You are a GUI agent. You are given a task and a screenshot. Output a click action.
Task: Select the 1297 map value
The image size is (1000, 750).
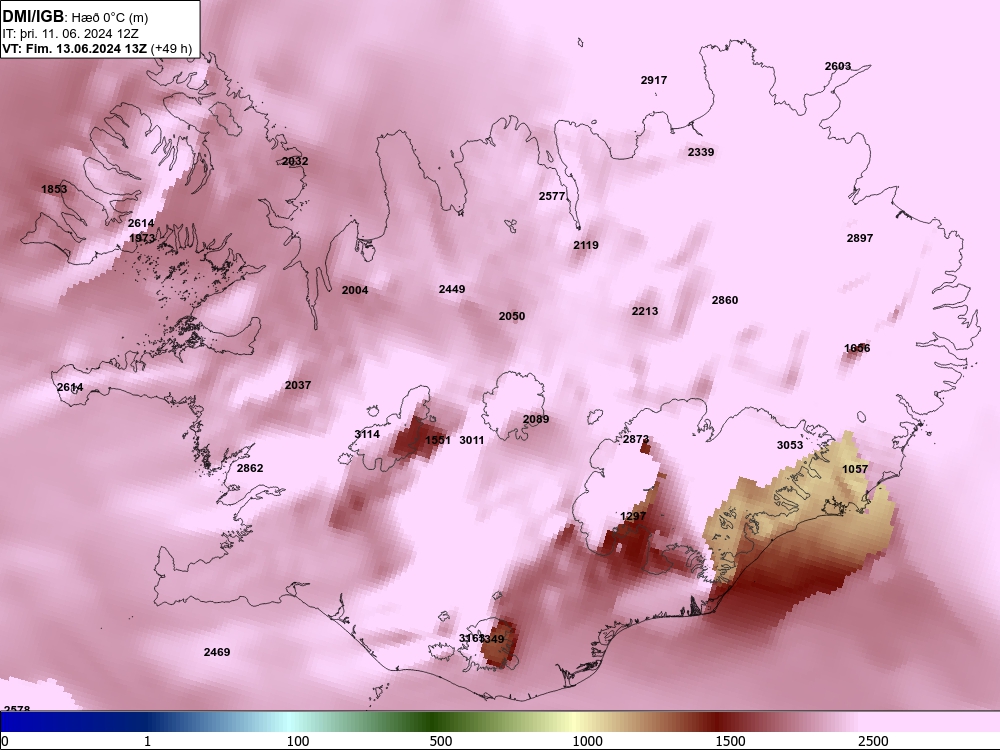[633, 517]
